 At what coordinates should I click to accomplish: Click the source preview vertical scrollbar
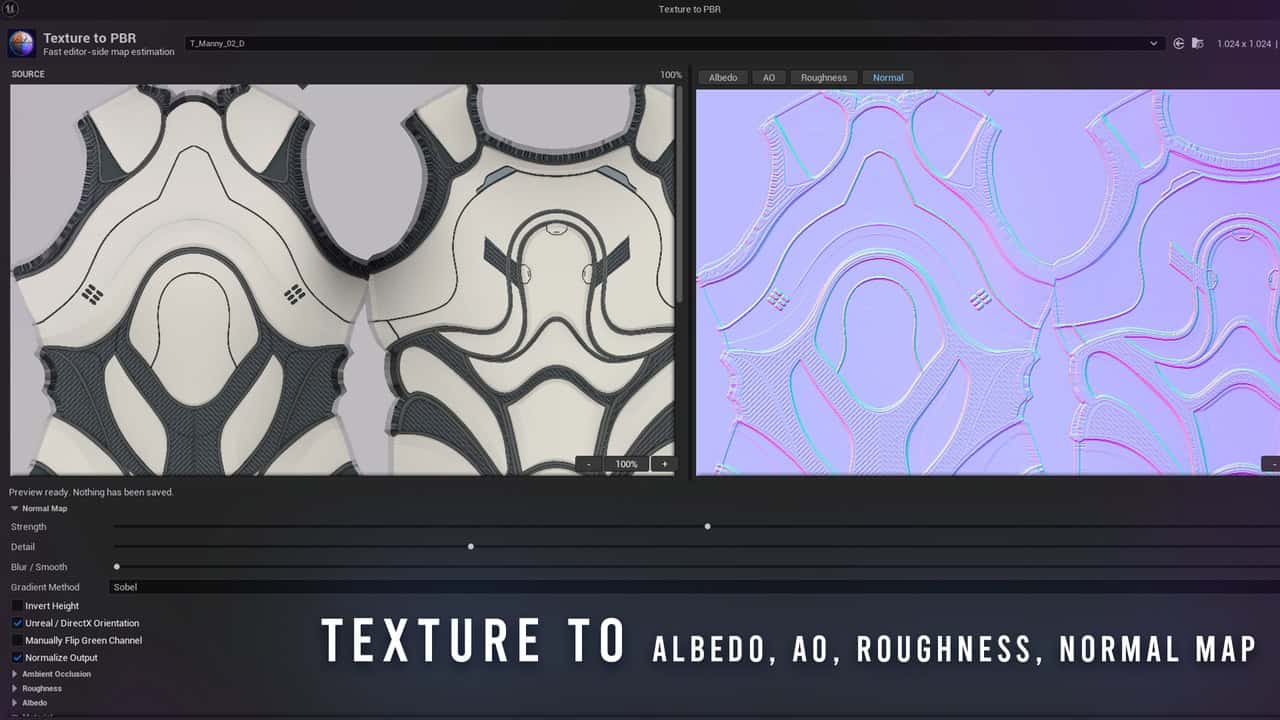click(681, 195)
